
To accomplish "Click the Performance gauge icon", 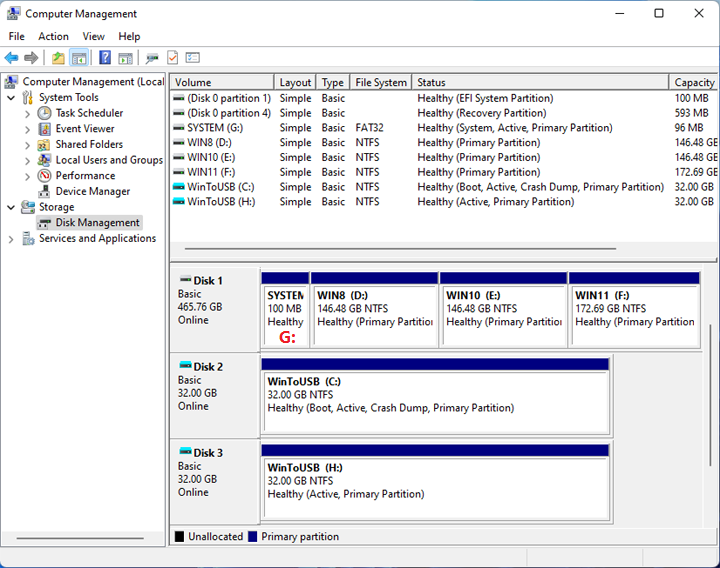I will (x=45, y=175).
